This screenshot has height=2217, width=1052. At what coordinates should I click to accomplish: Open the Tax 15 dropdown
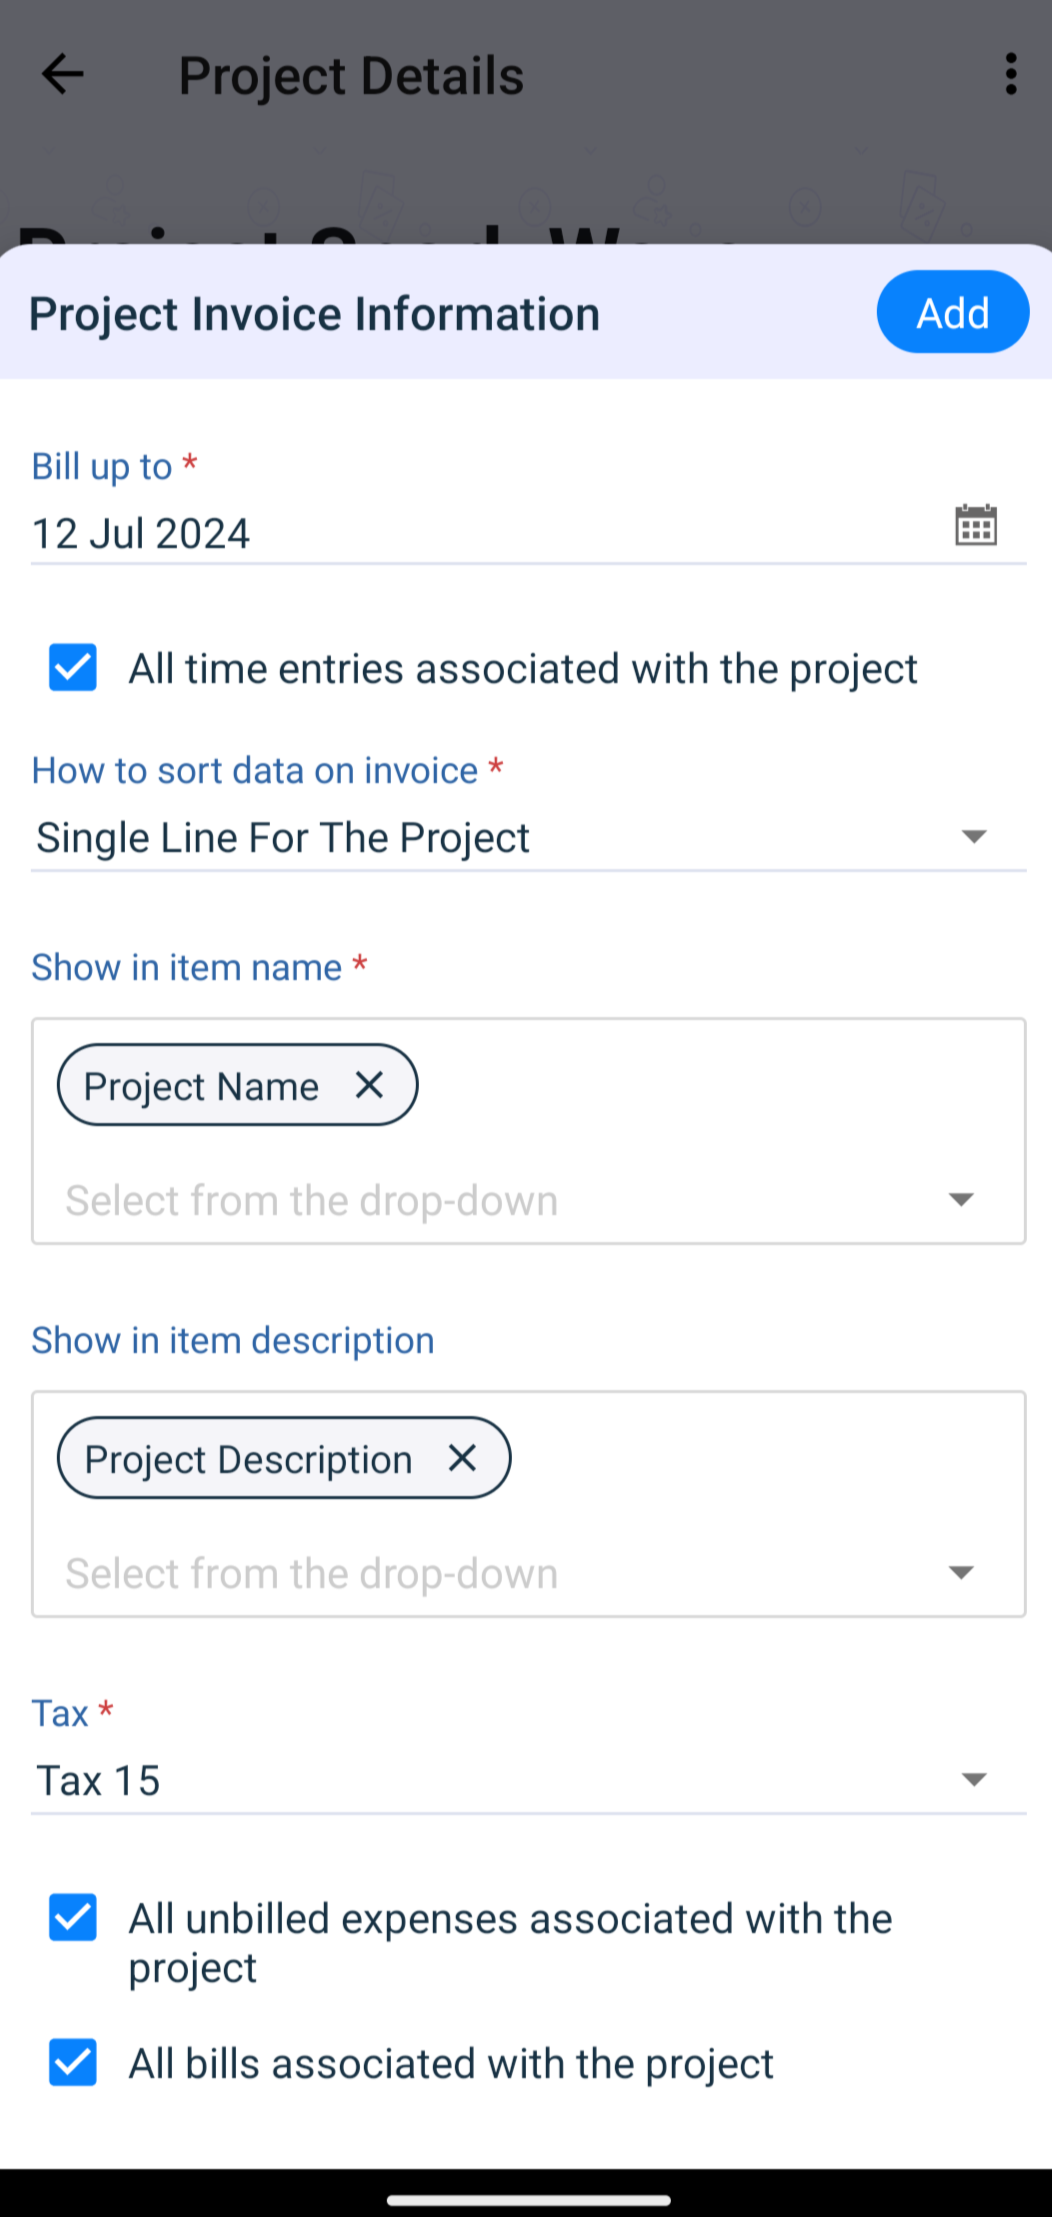coord(973,1780)
